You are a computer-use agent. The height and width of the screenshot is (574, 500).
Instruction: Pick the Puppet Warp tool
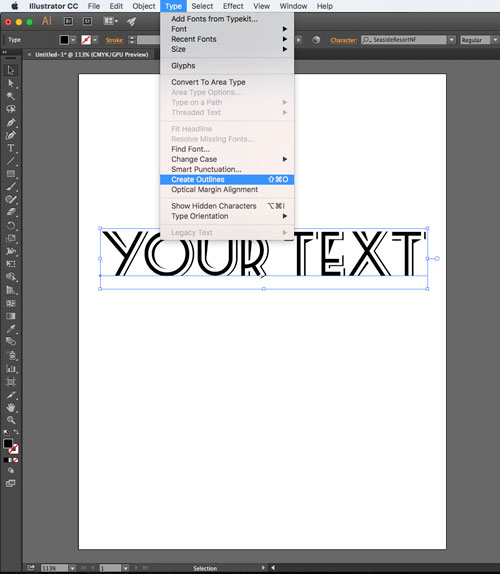click(x=11, y=251)
